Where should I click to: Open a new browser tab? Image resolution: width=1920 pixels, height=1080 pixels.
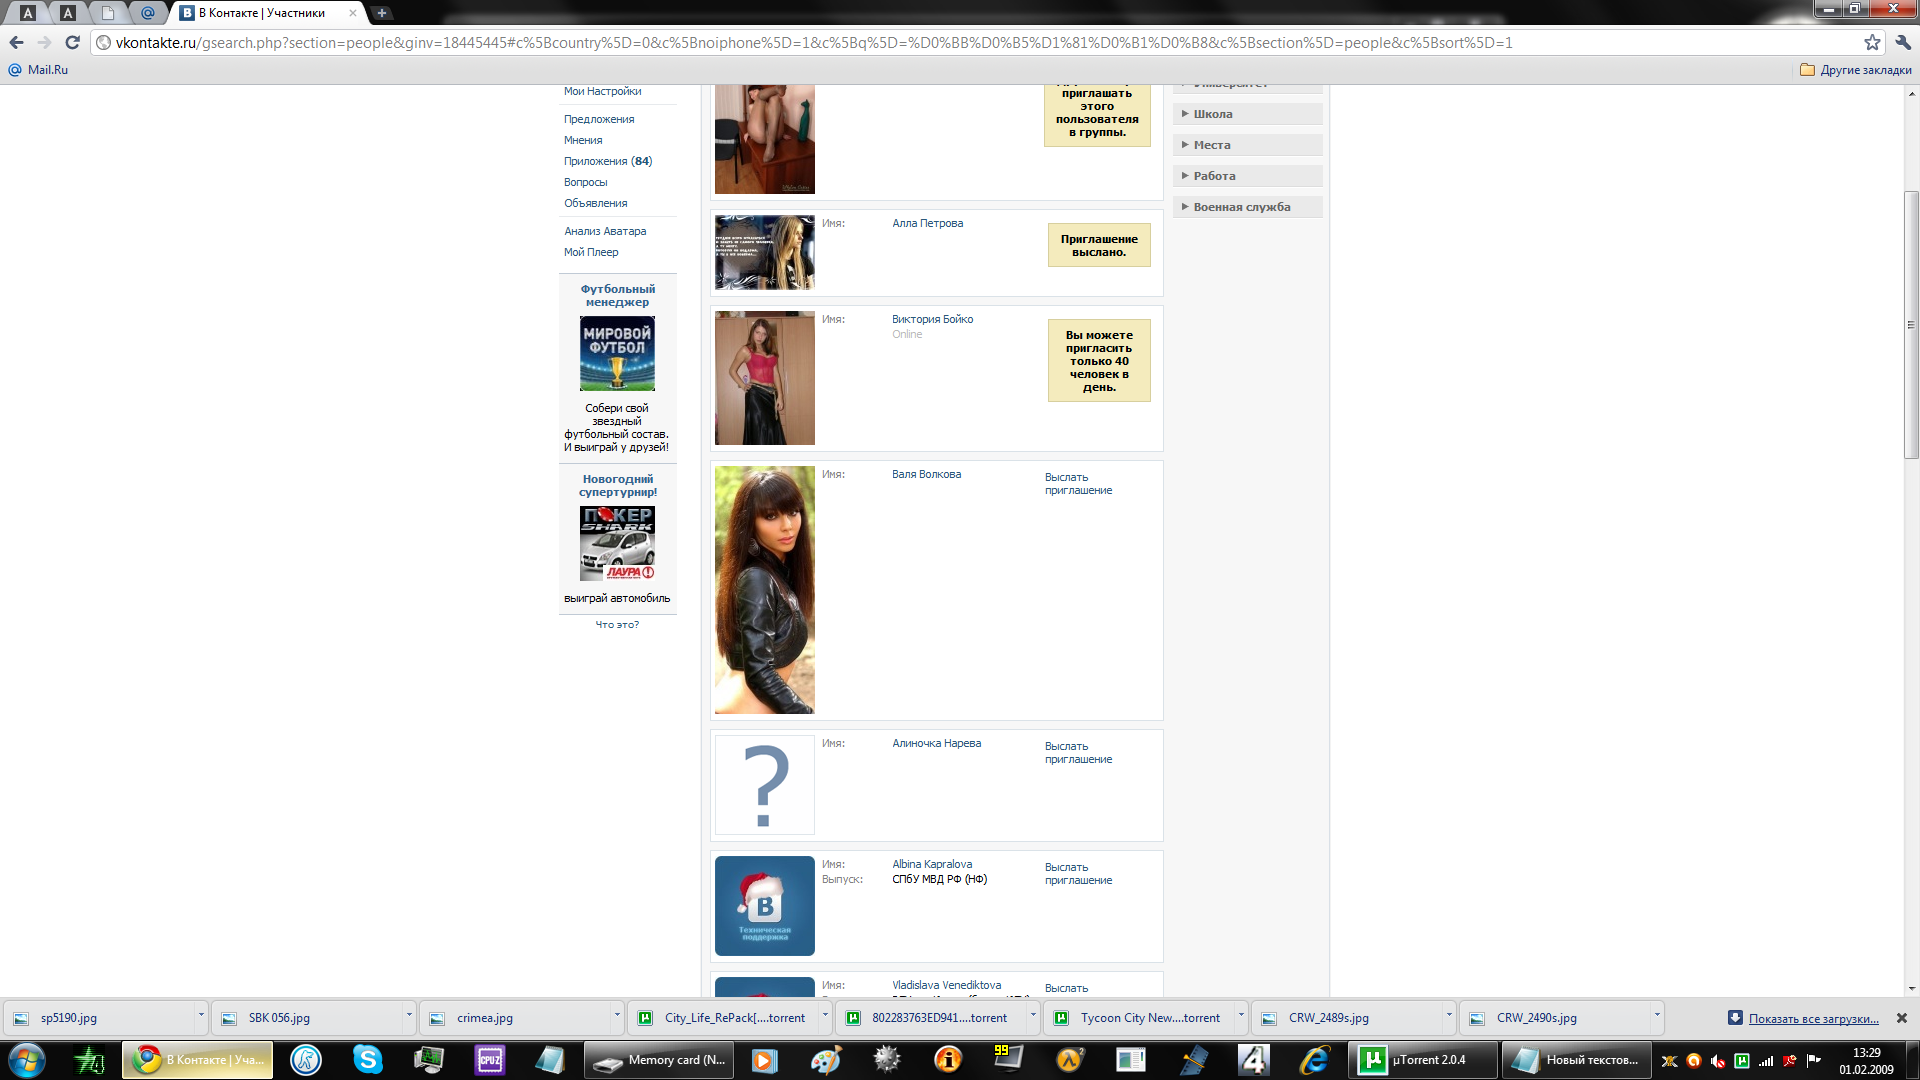click(x=381, y=13)
